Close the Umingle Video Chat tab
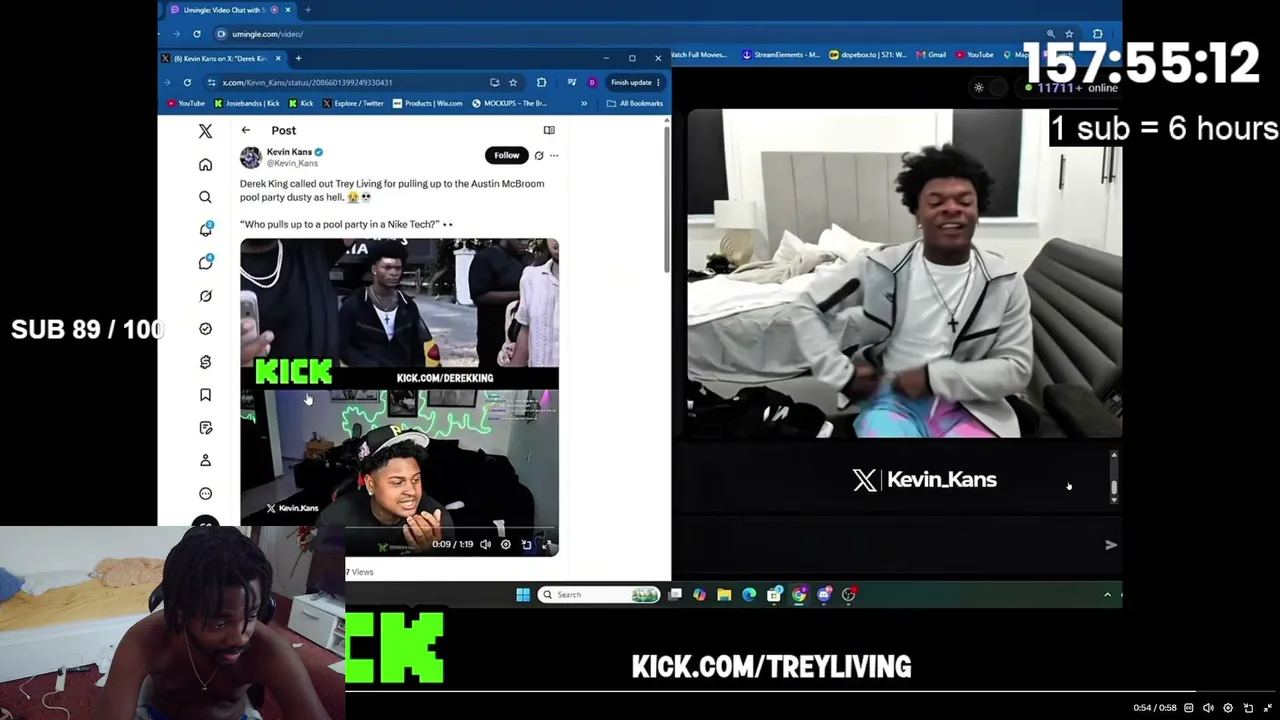Viewport: 1280px width, 720px height. [x=288, y=10]
